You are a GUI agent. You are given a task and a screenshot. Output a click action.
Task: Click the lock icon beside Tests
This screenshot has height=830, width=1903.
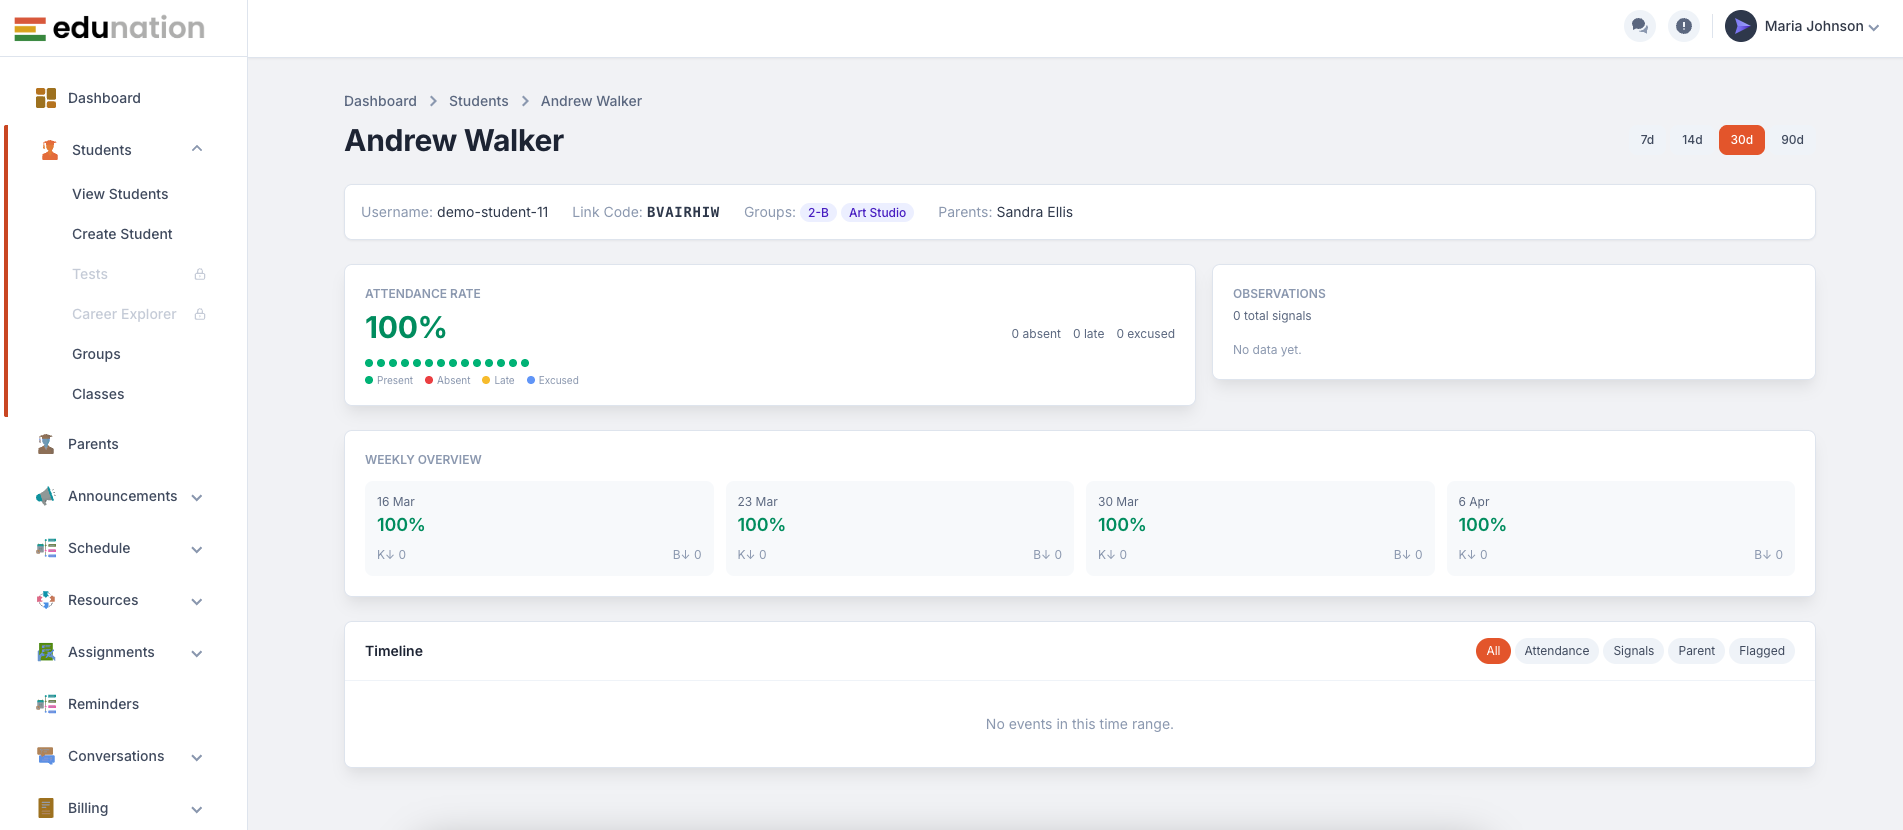click(x=200, y=274)
